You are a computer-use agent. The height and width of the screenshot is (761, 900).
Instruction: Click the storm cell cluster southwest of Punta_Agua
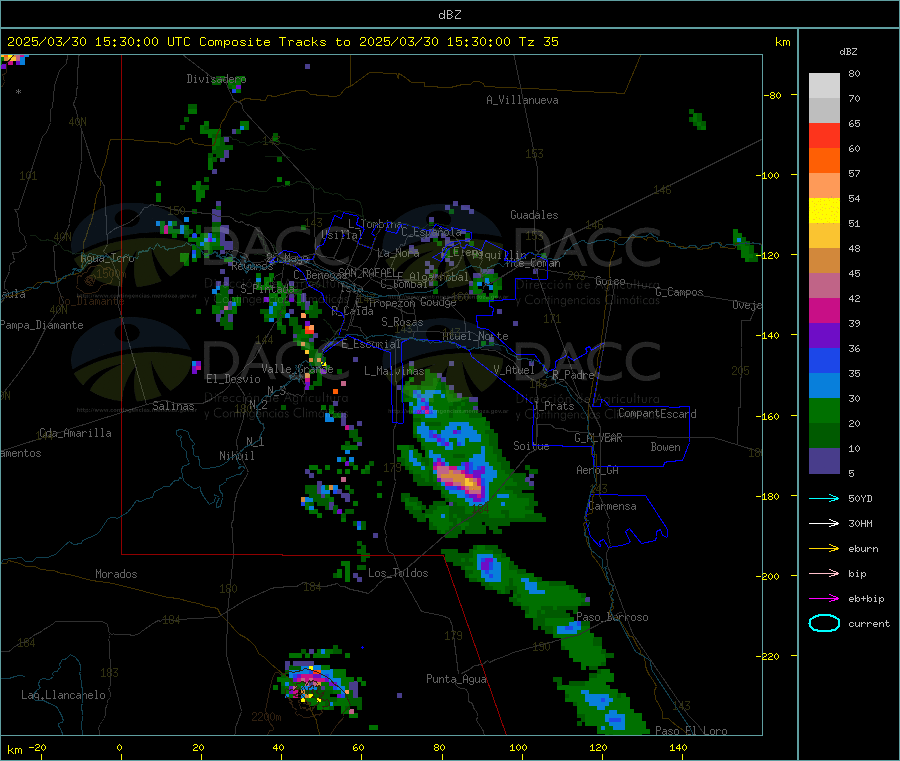coord(319,683)
